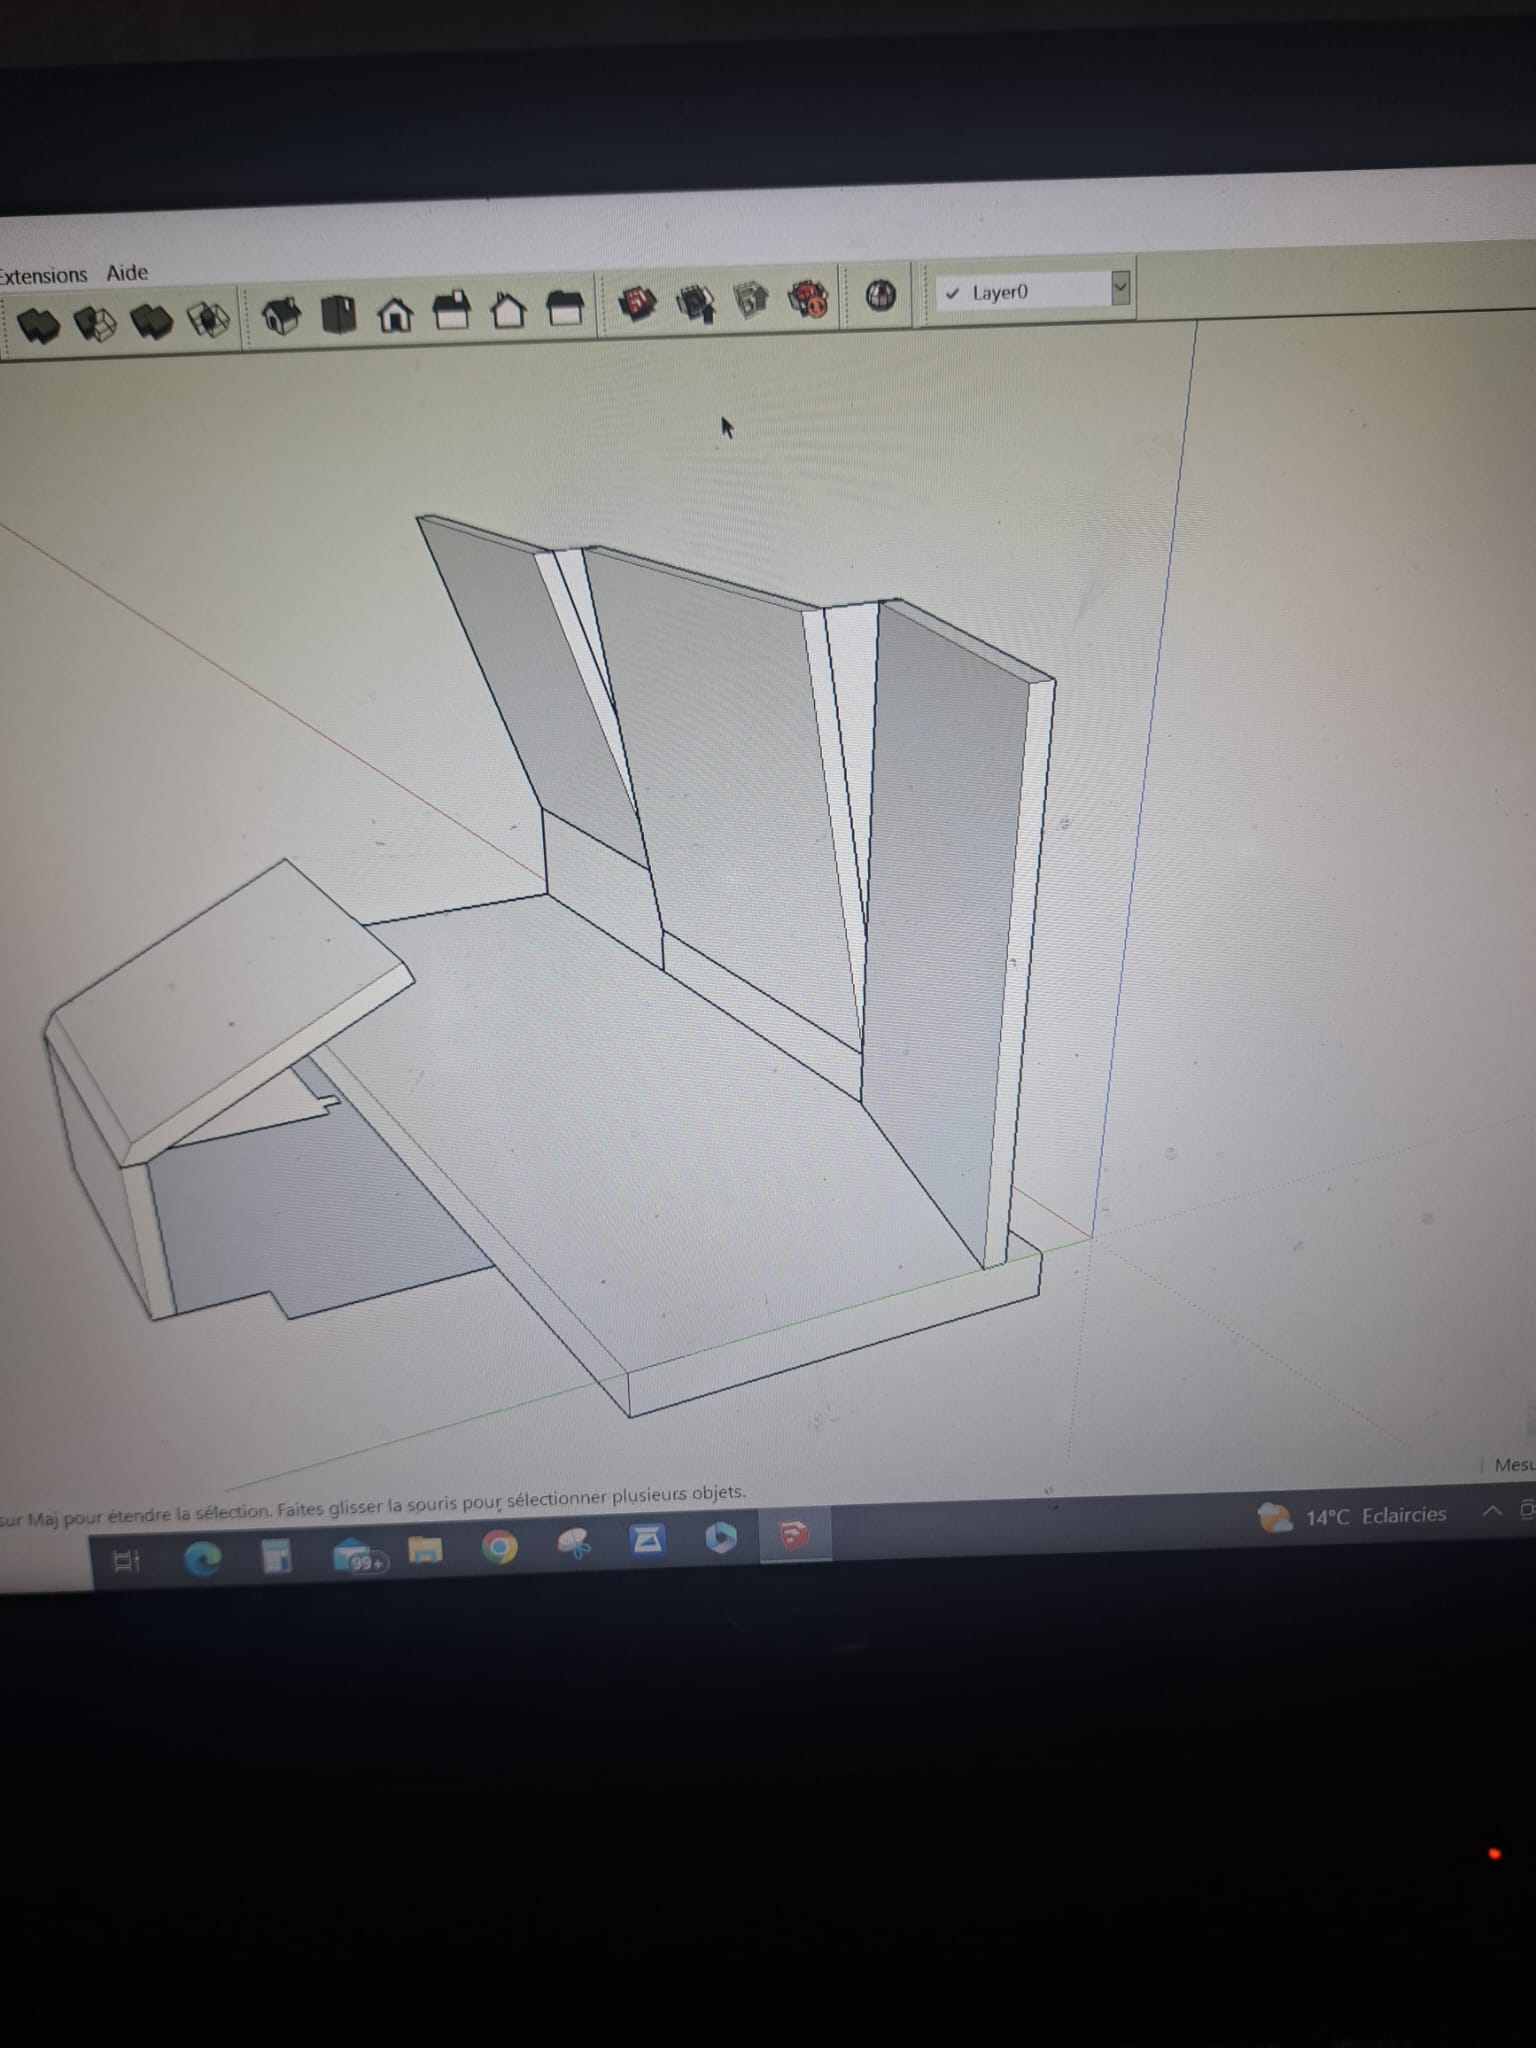
Task: Click the SketchUp taskbar icon
Action: 794,1535
